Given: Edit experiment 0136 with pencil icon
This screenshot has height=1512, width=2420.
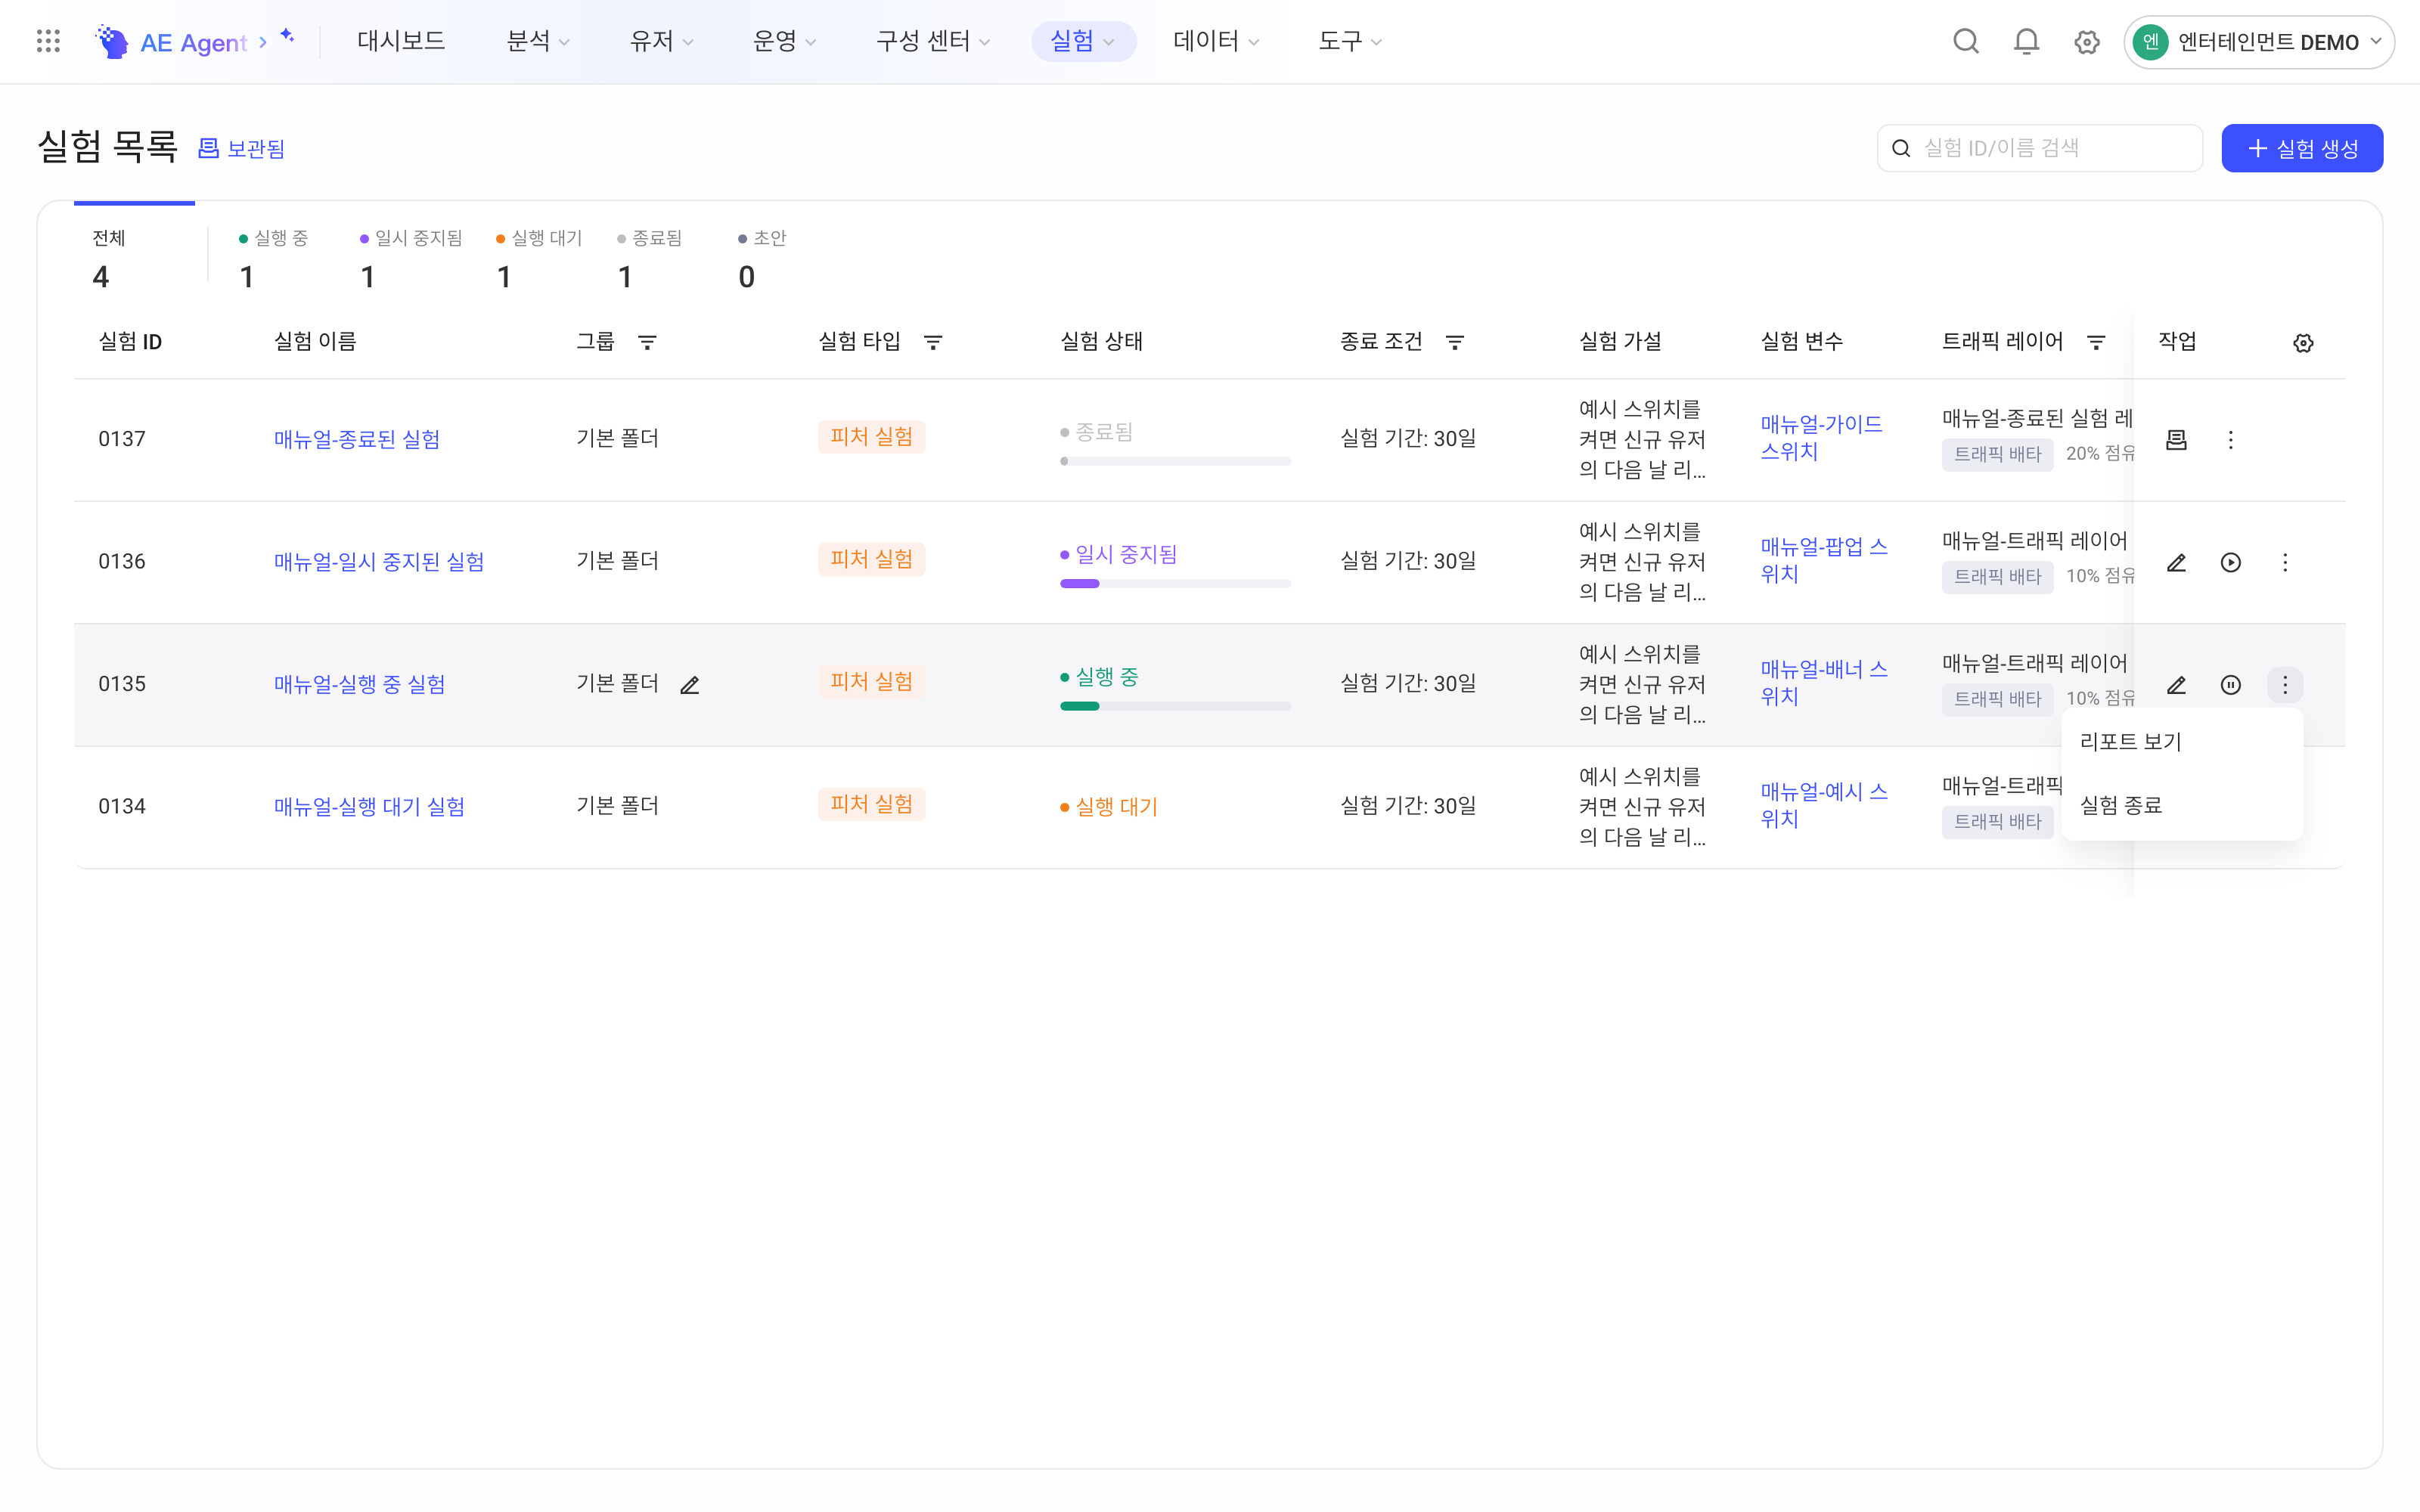Looking at the screenshot, I should [2176, 563].
